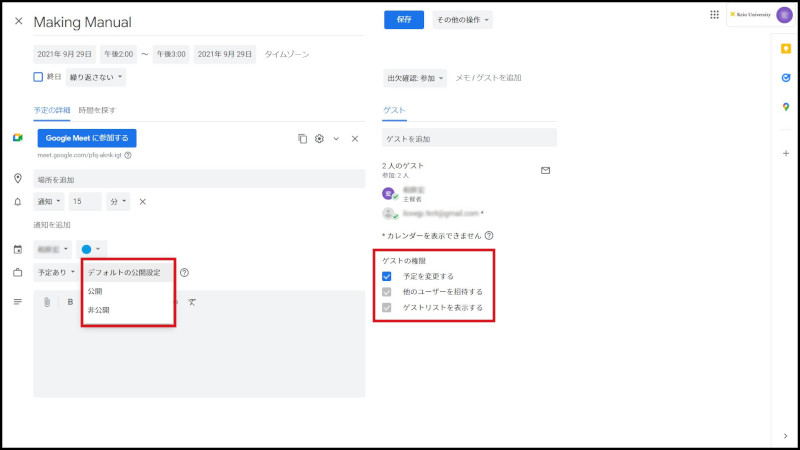Open the blue event color picker
The image size is (800, 450).
[92, 248]
